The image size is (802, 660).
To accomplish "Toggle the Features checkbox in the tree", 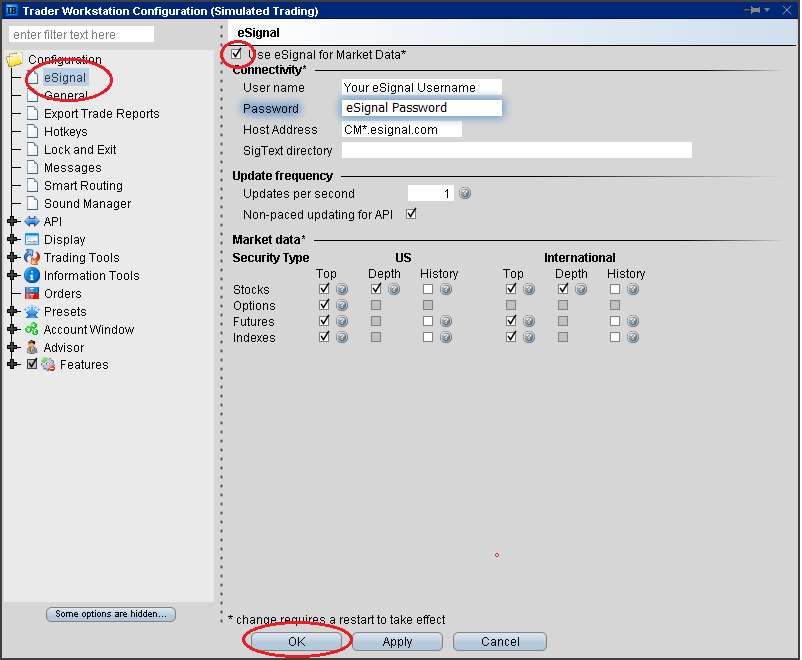I will [32, 364].
